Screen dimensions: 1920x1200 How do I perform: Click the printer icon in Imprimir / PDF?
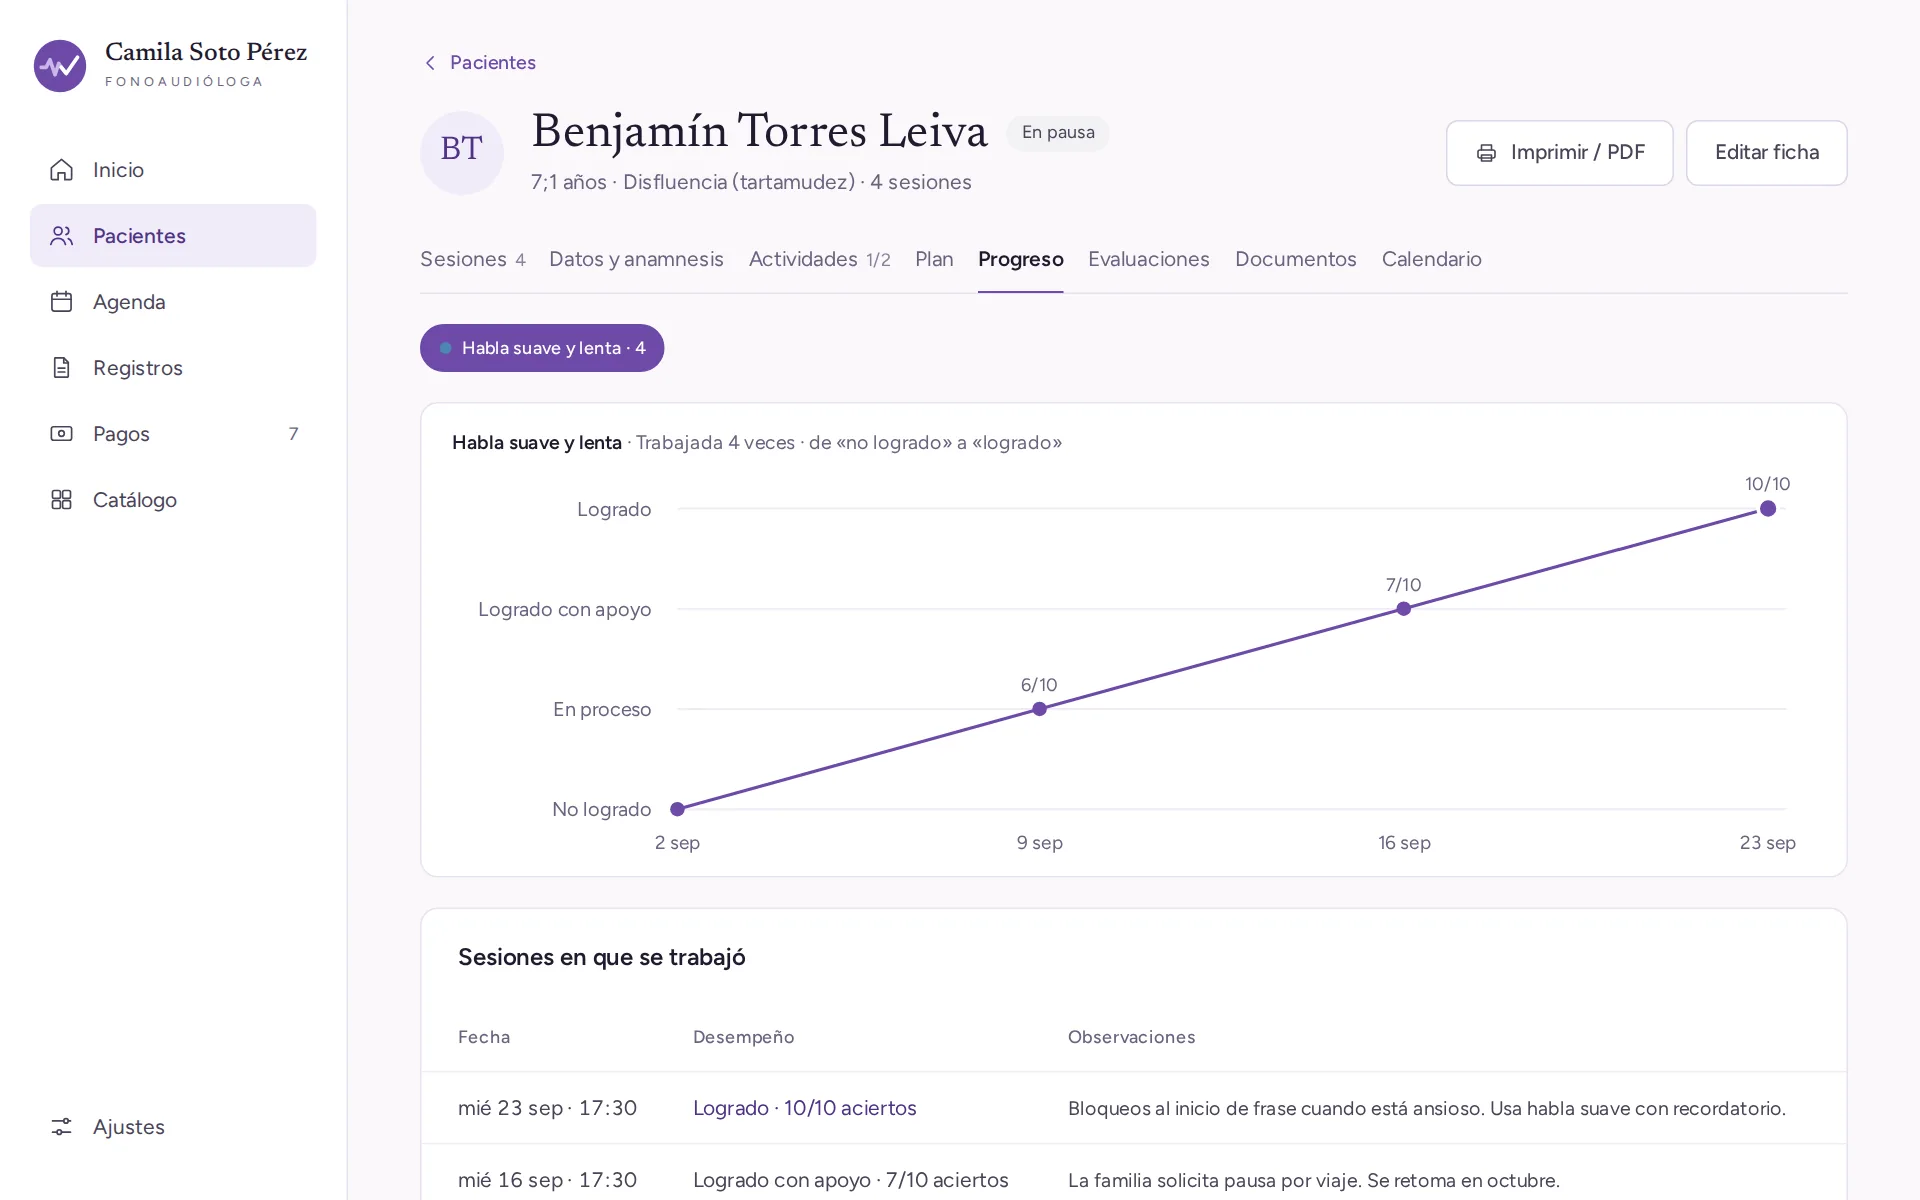pos(1486,153)
